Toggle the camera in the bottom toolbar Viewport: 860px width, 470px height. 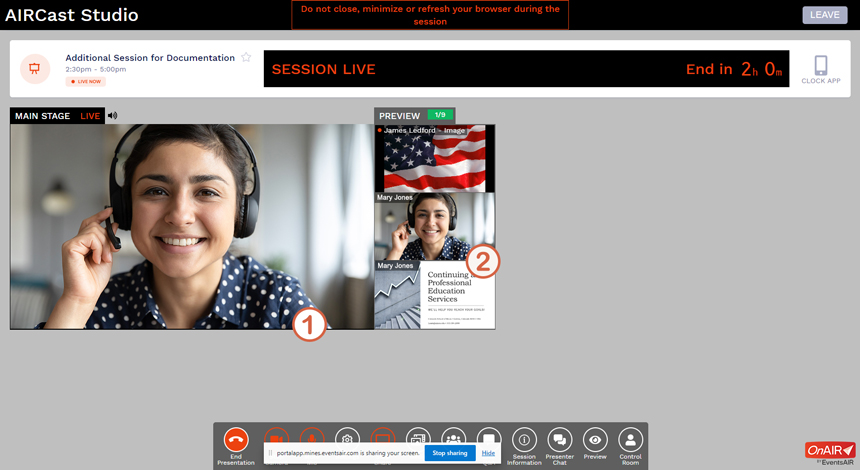[x=276, y=436]
